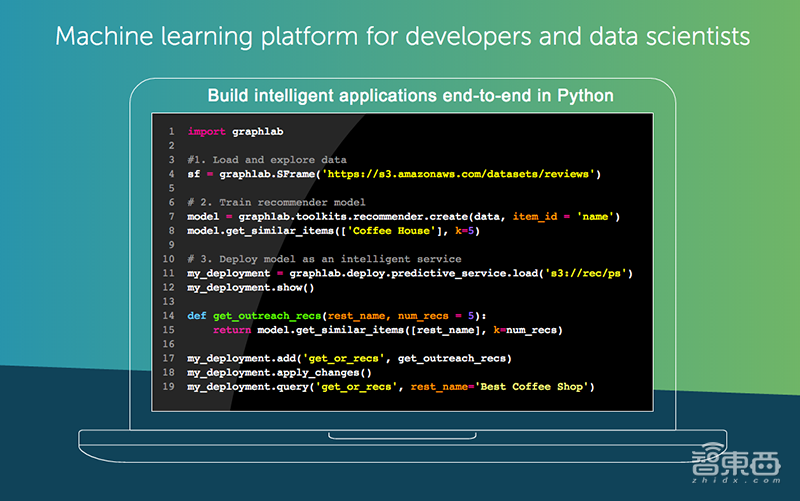Click the my_deployment.add code line
The height and width of the screenshot is (501, 800).
[x=350, y=358]
